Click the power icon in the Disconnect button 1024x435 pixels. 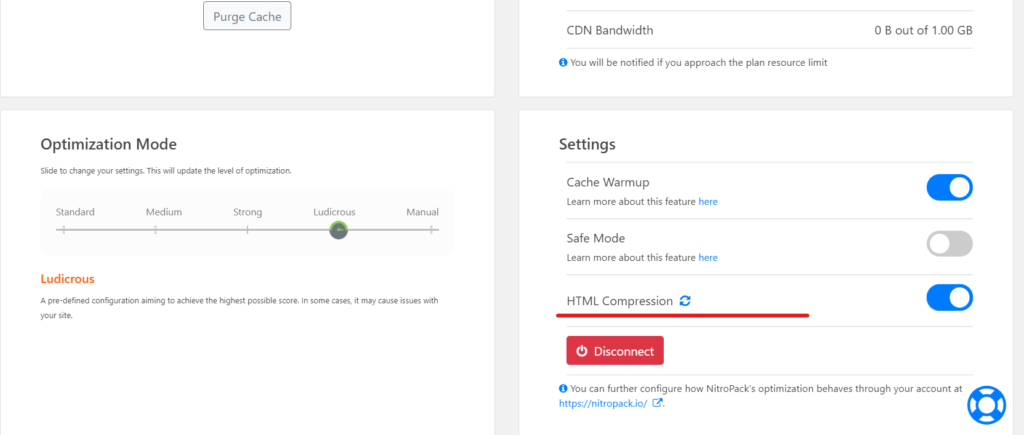pos(582,351)
